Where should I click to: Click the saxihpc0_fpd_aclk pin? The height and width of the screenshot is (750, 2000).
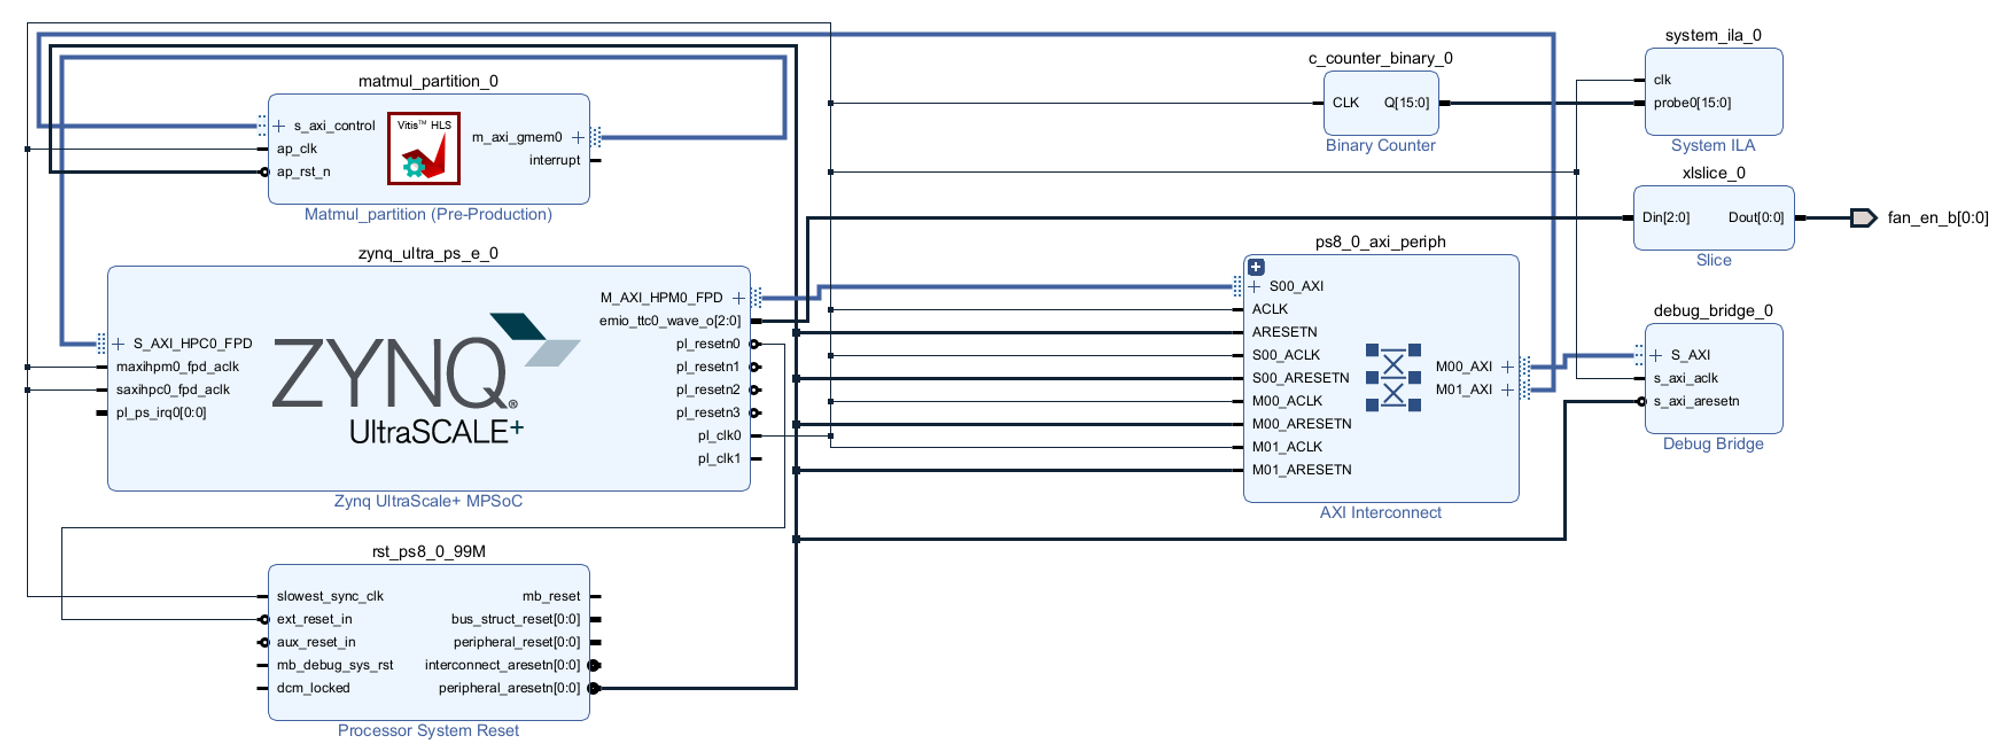(172, 390)
